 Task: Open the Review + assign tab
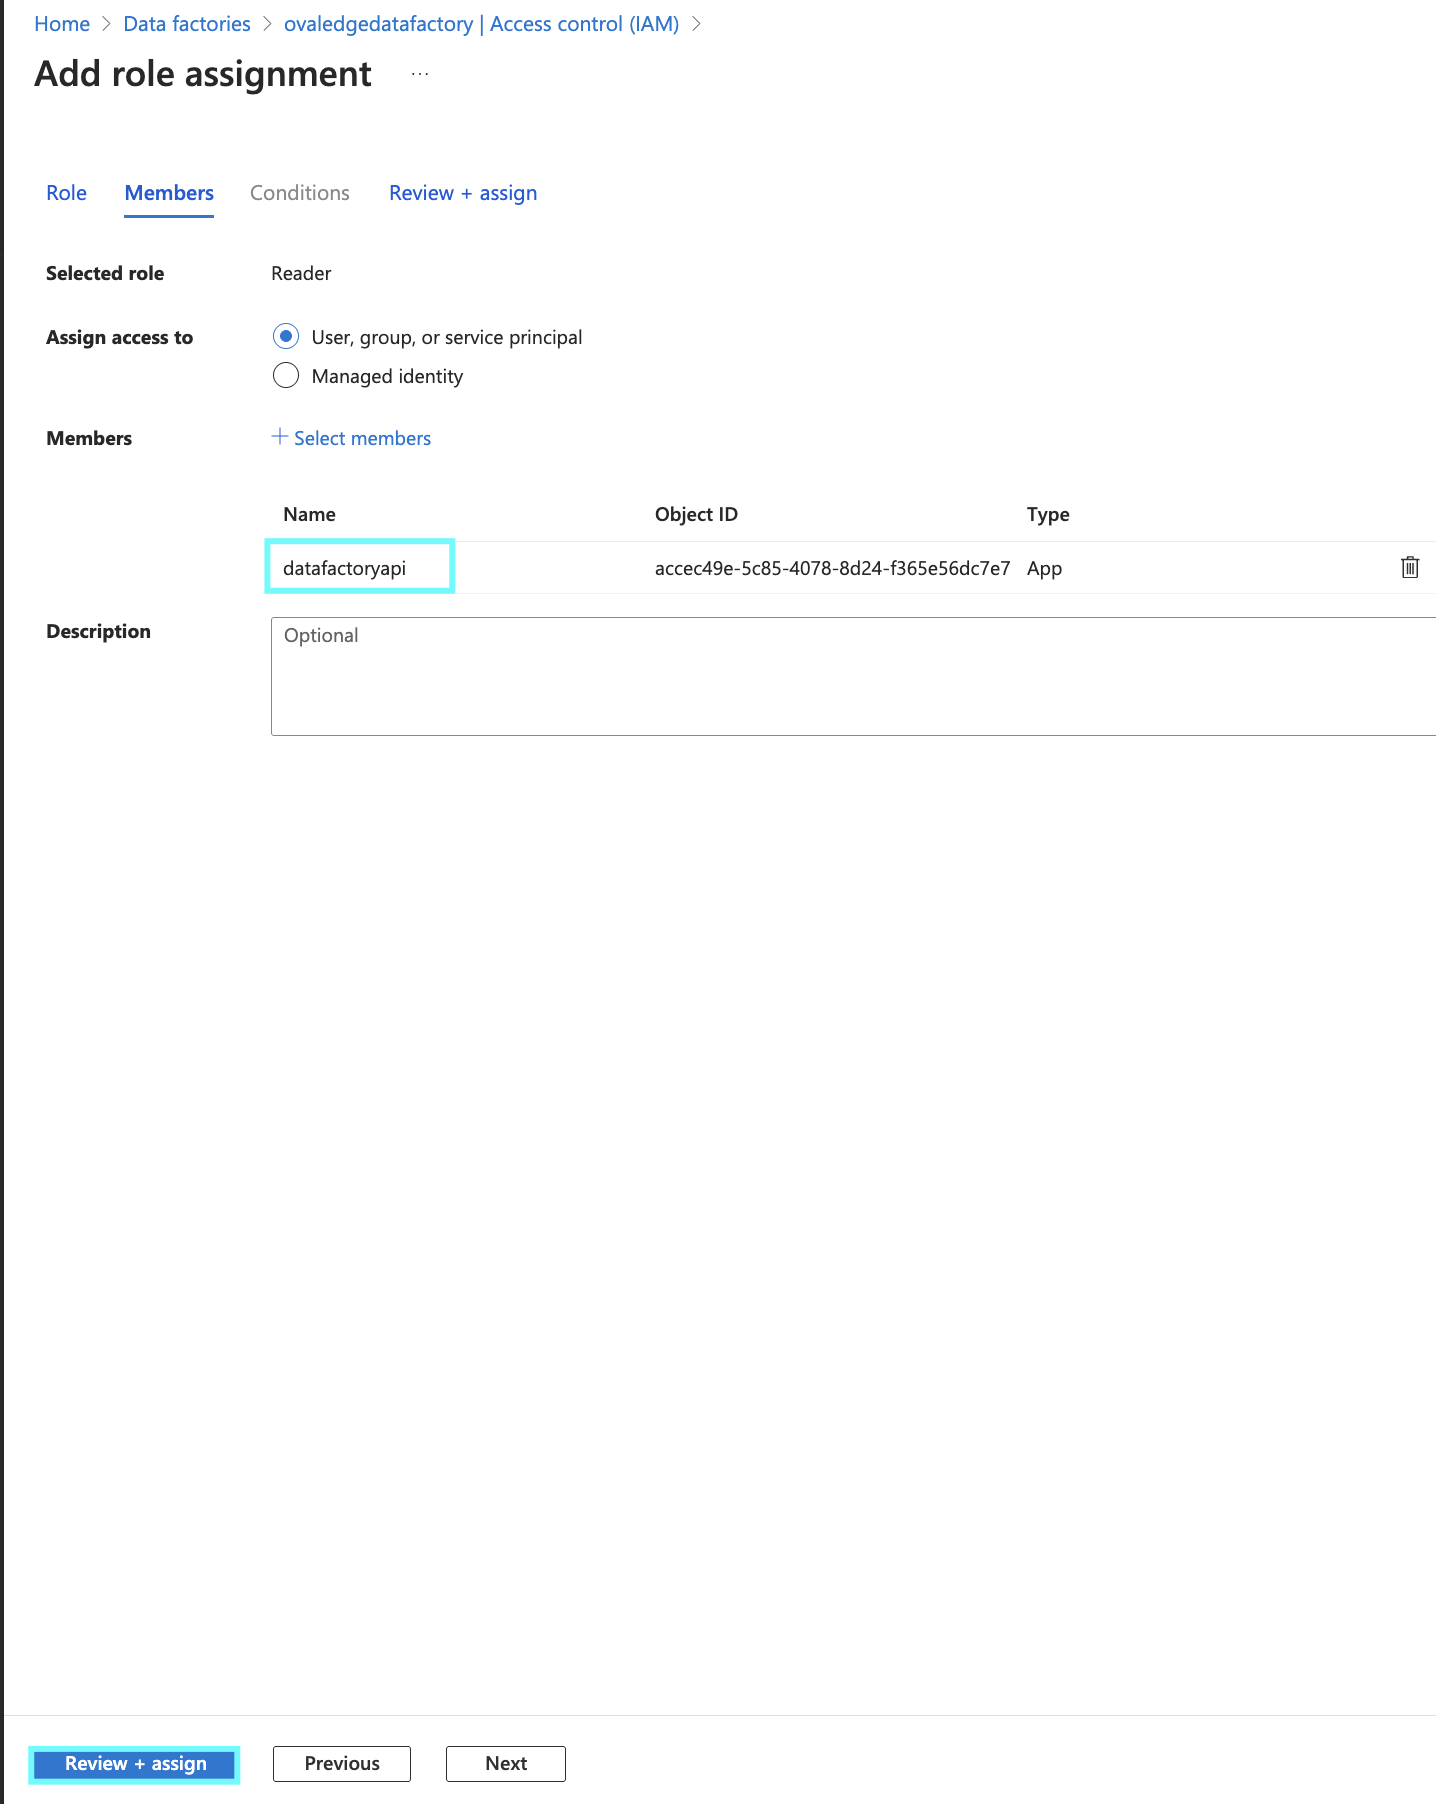pyautogui.click(x=462, y=193)
